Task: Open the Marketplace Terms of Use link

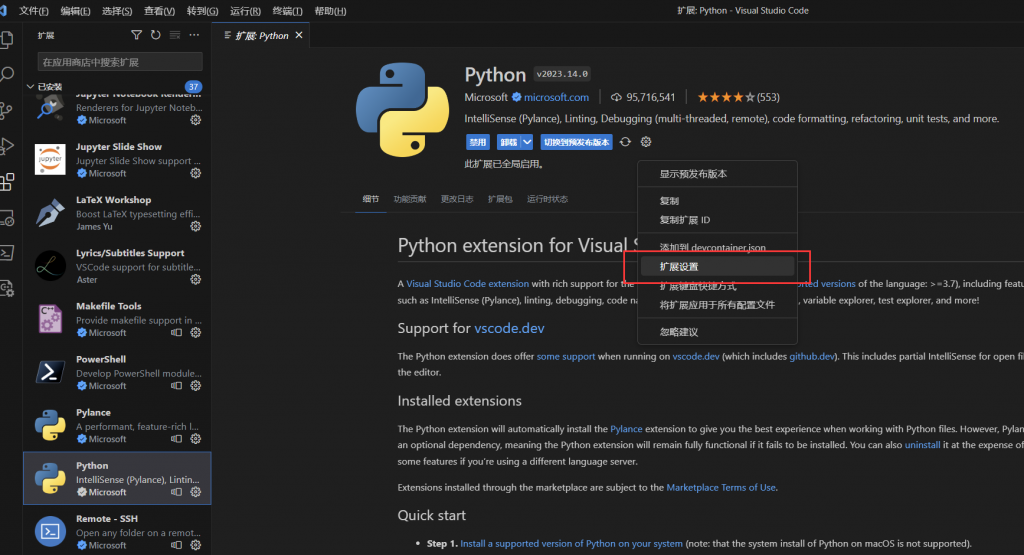Action: tap(721, 487)
